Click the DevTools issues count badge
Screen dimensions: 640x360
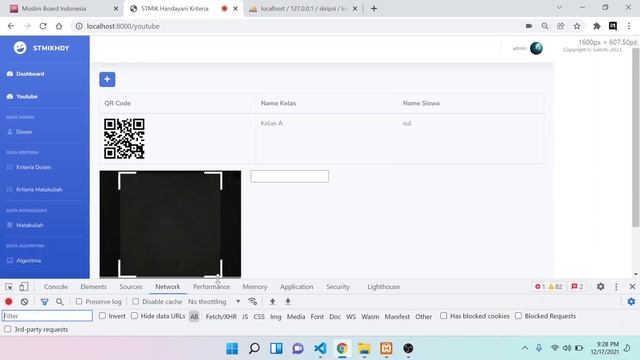point(577,287)
